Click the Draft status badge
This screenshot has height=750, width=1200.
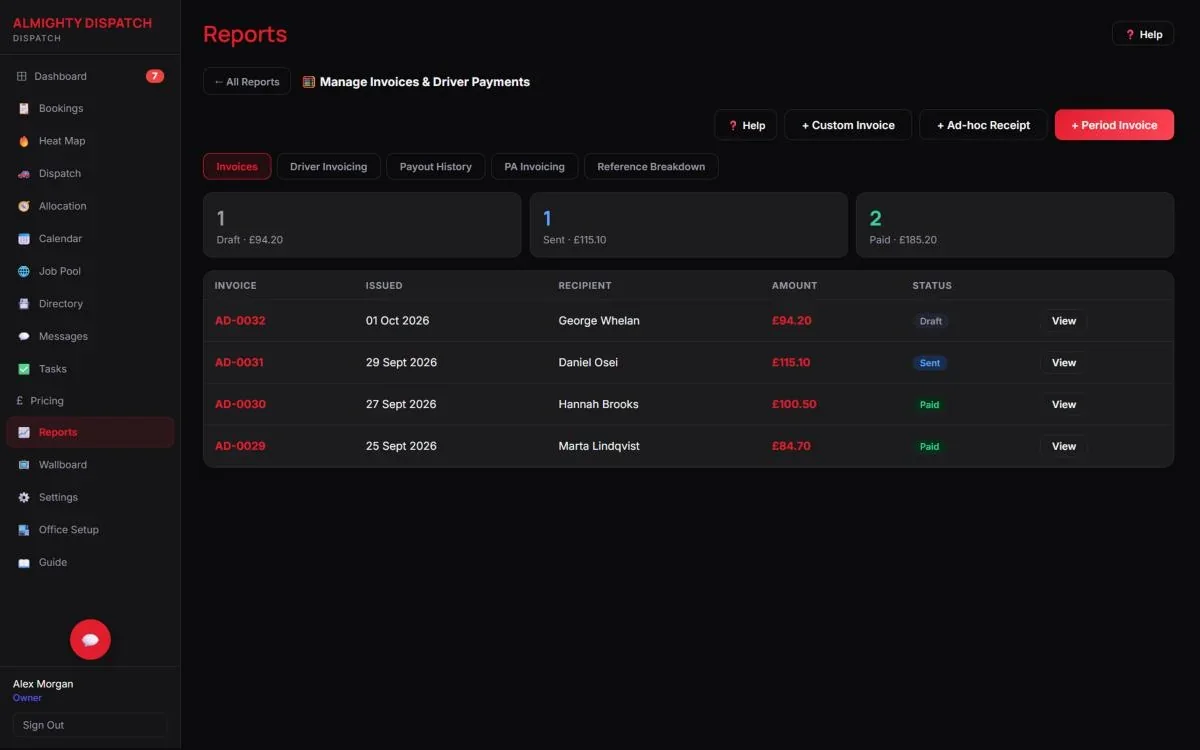coord(931,321)
